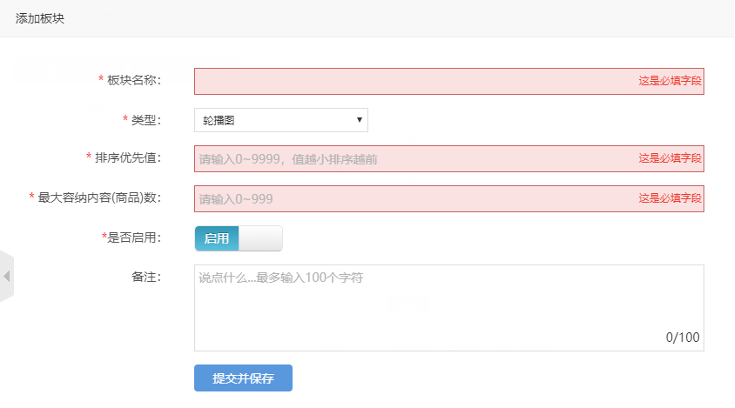Click the 最大容纳内容(商品)数 input field
The height and width of the screenshot is (408, 735).
449,198
